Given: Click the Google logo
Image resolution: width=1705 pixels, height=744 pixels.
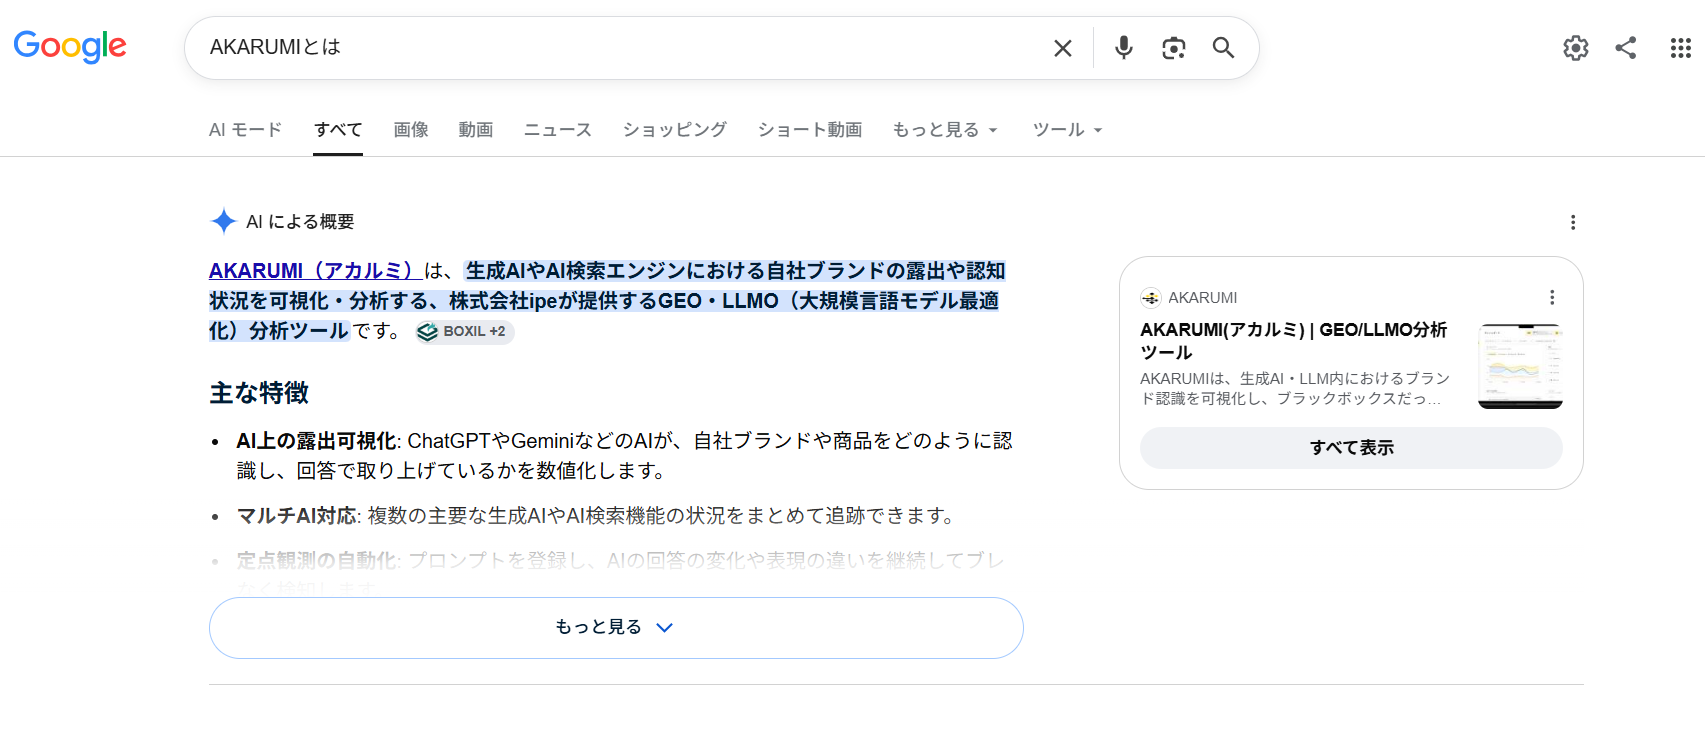Looking at the screenshot, I should (x=70, y=46).
